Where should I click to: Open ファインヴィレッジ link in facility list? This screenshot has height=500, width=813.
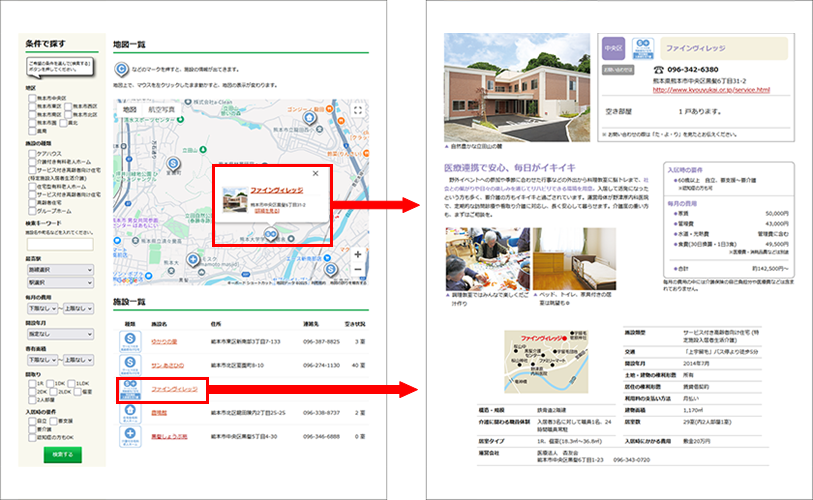point(174,387)
